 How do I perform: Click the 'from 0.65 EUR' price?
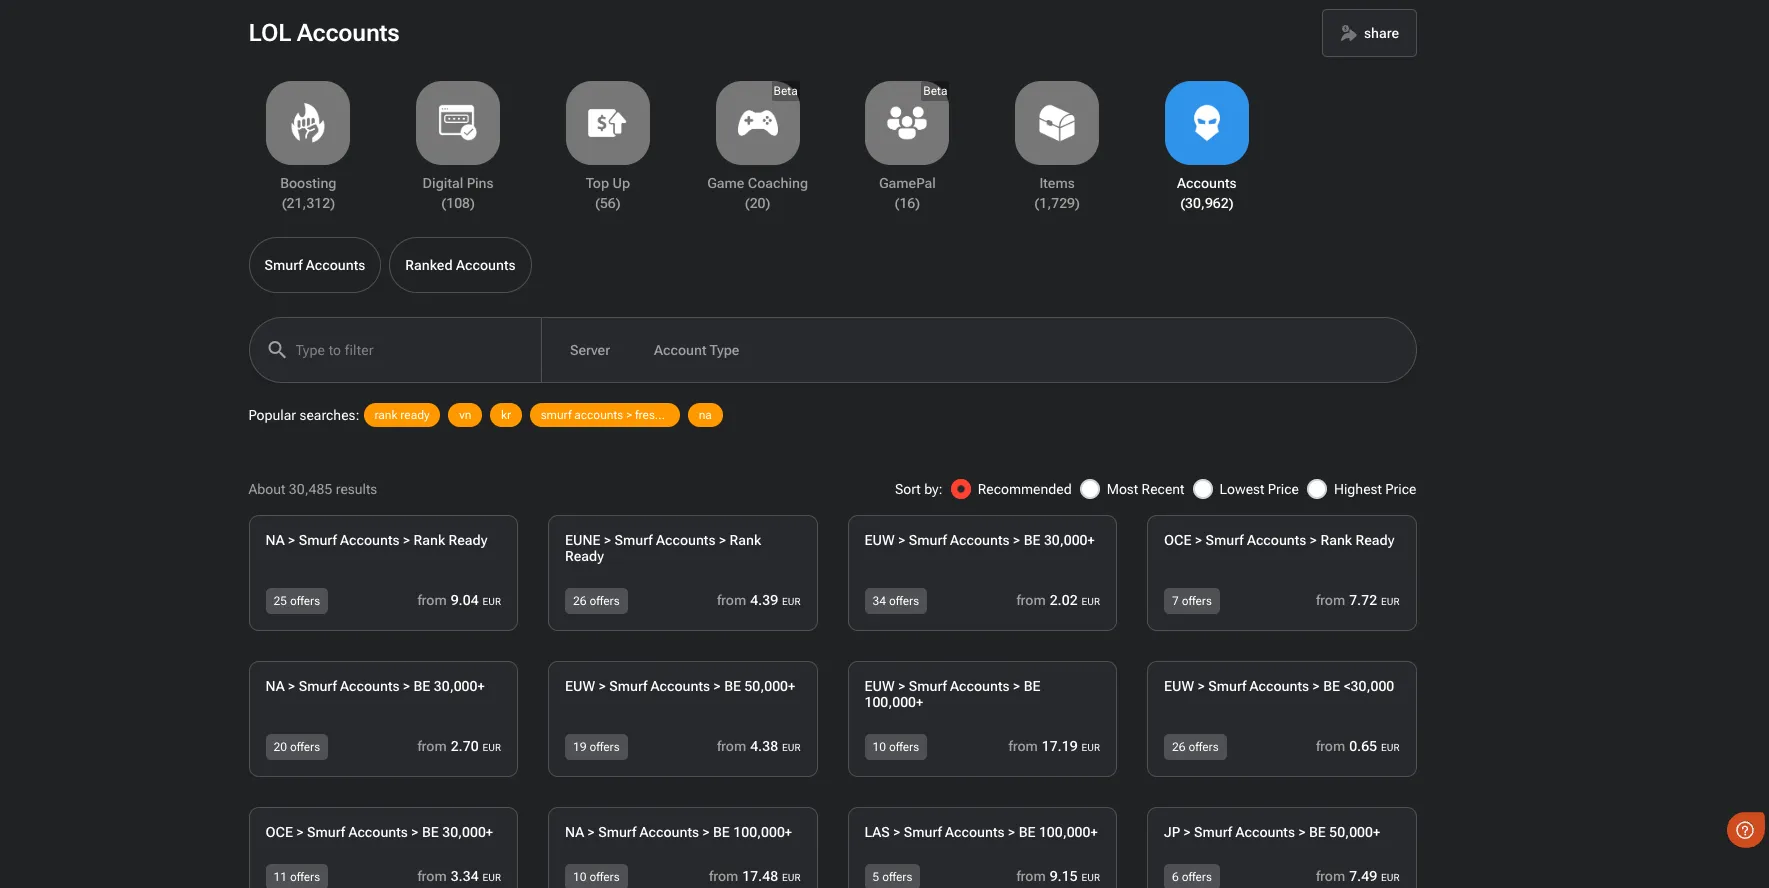(1358, 747)
